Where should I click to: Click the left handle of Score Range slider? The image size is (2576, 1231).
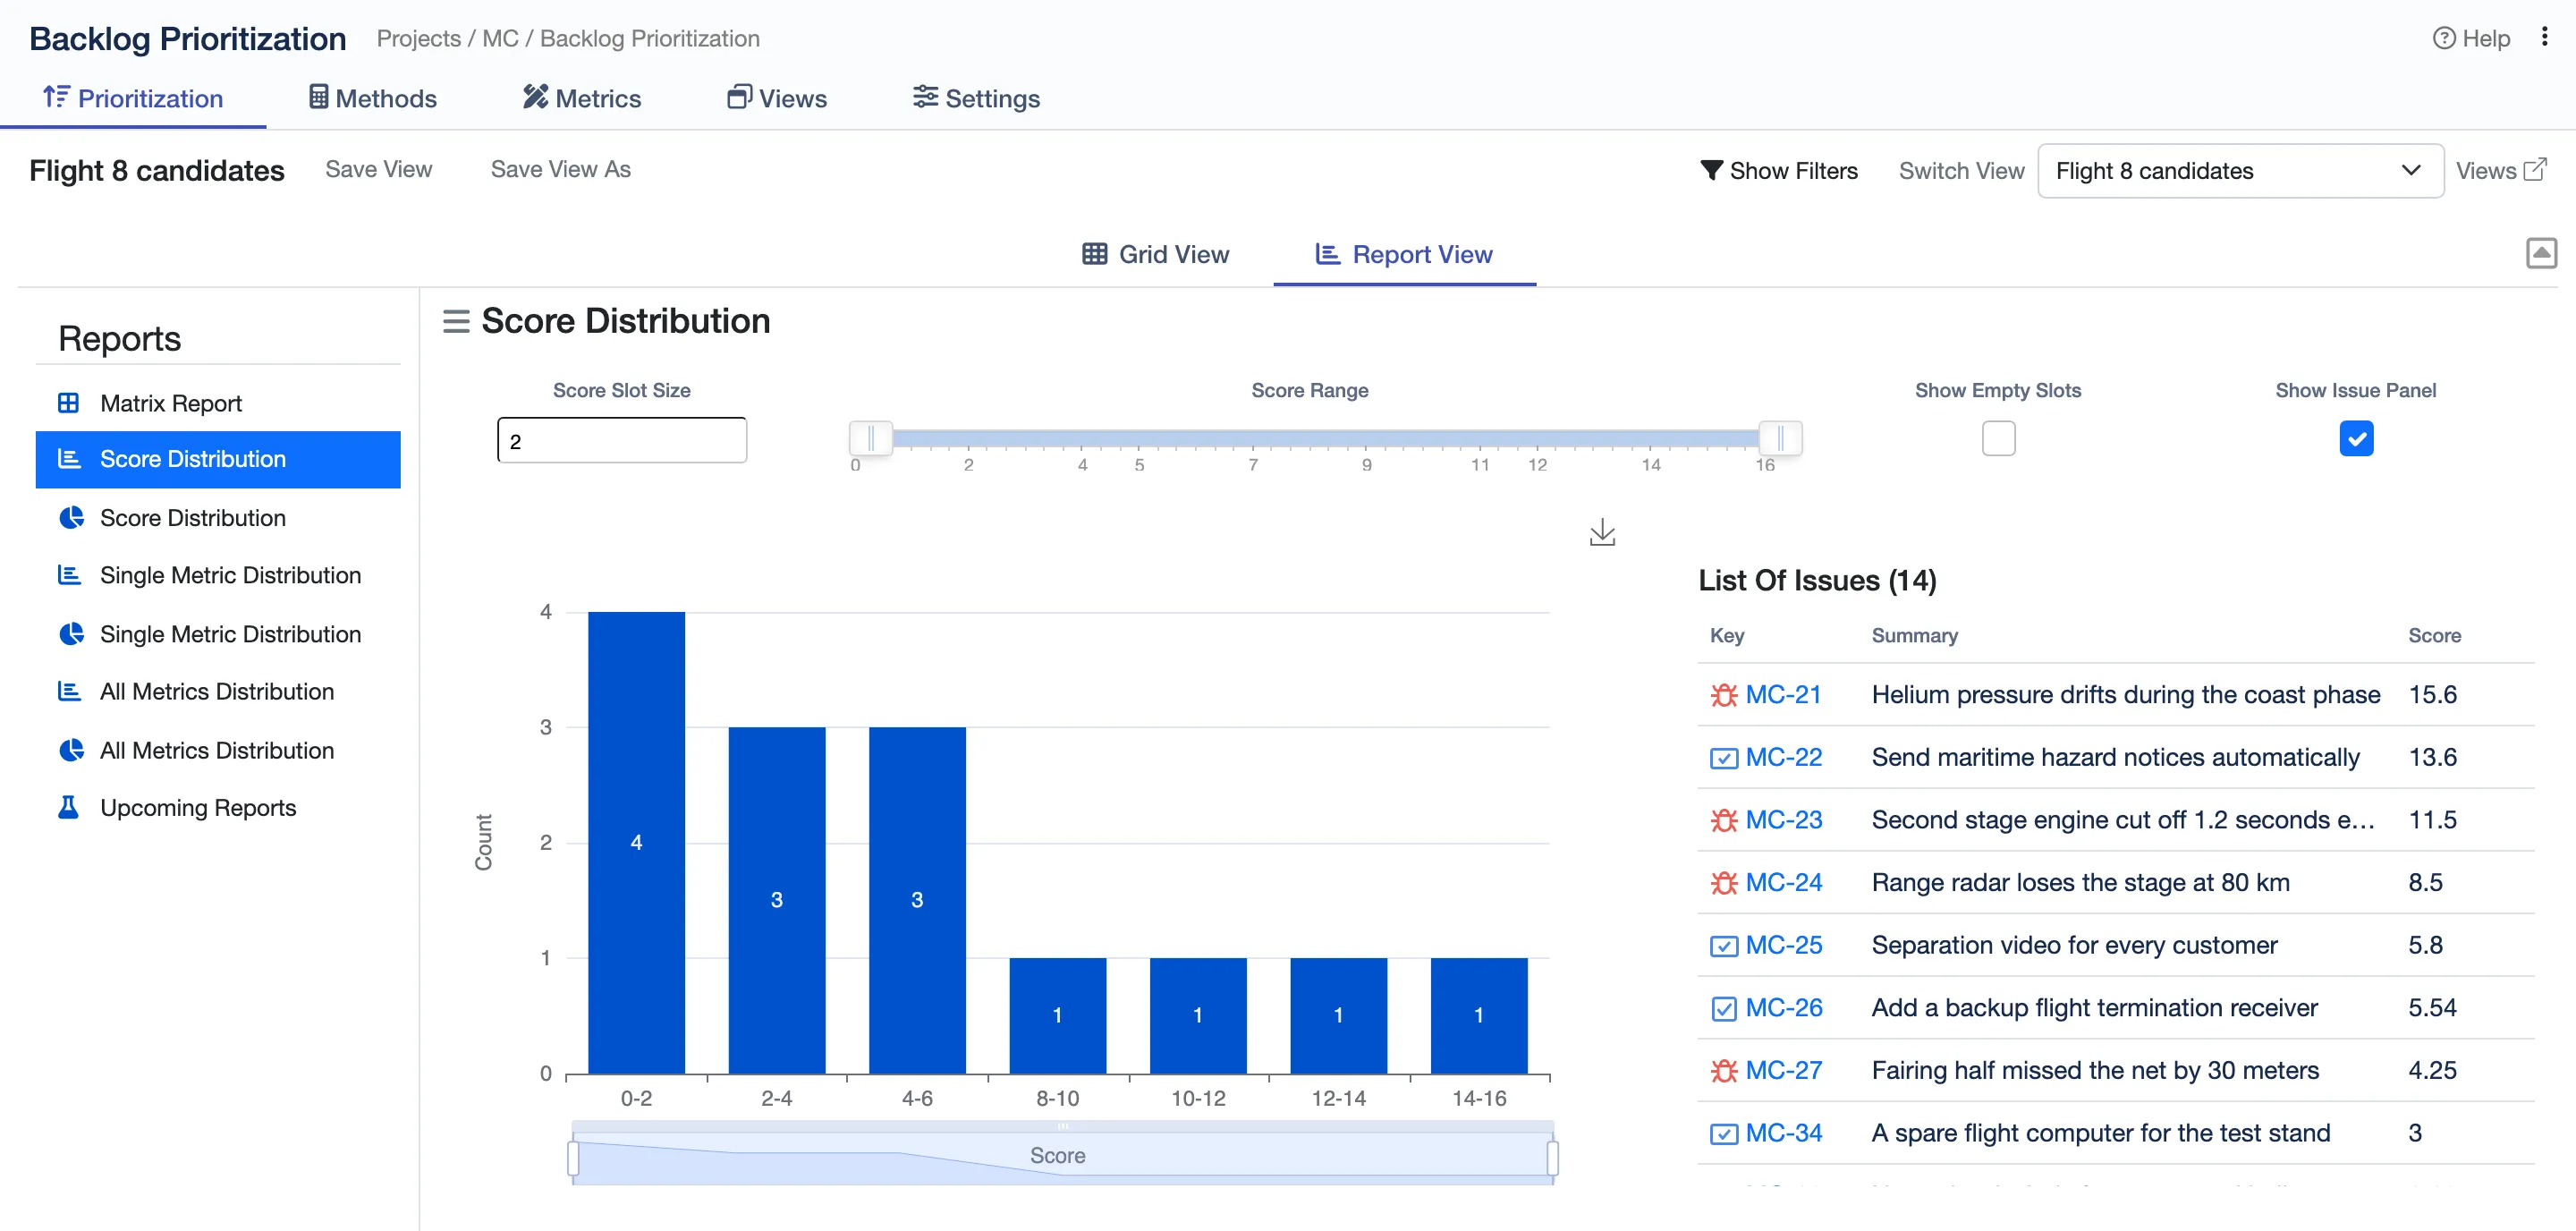pos(870,438)
